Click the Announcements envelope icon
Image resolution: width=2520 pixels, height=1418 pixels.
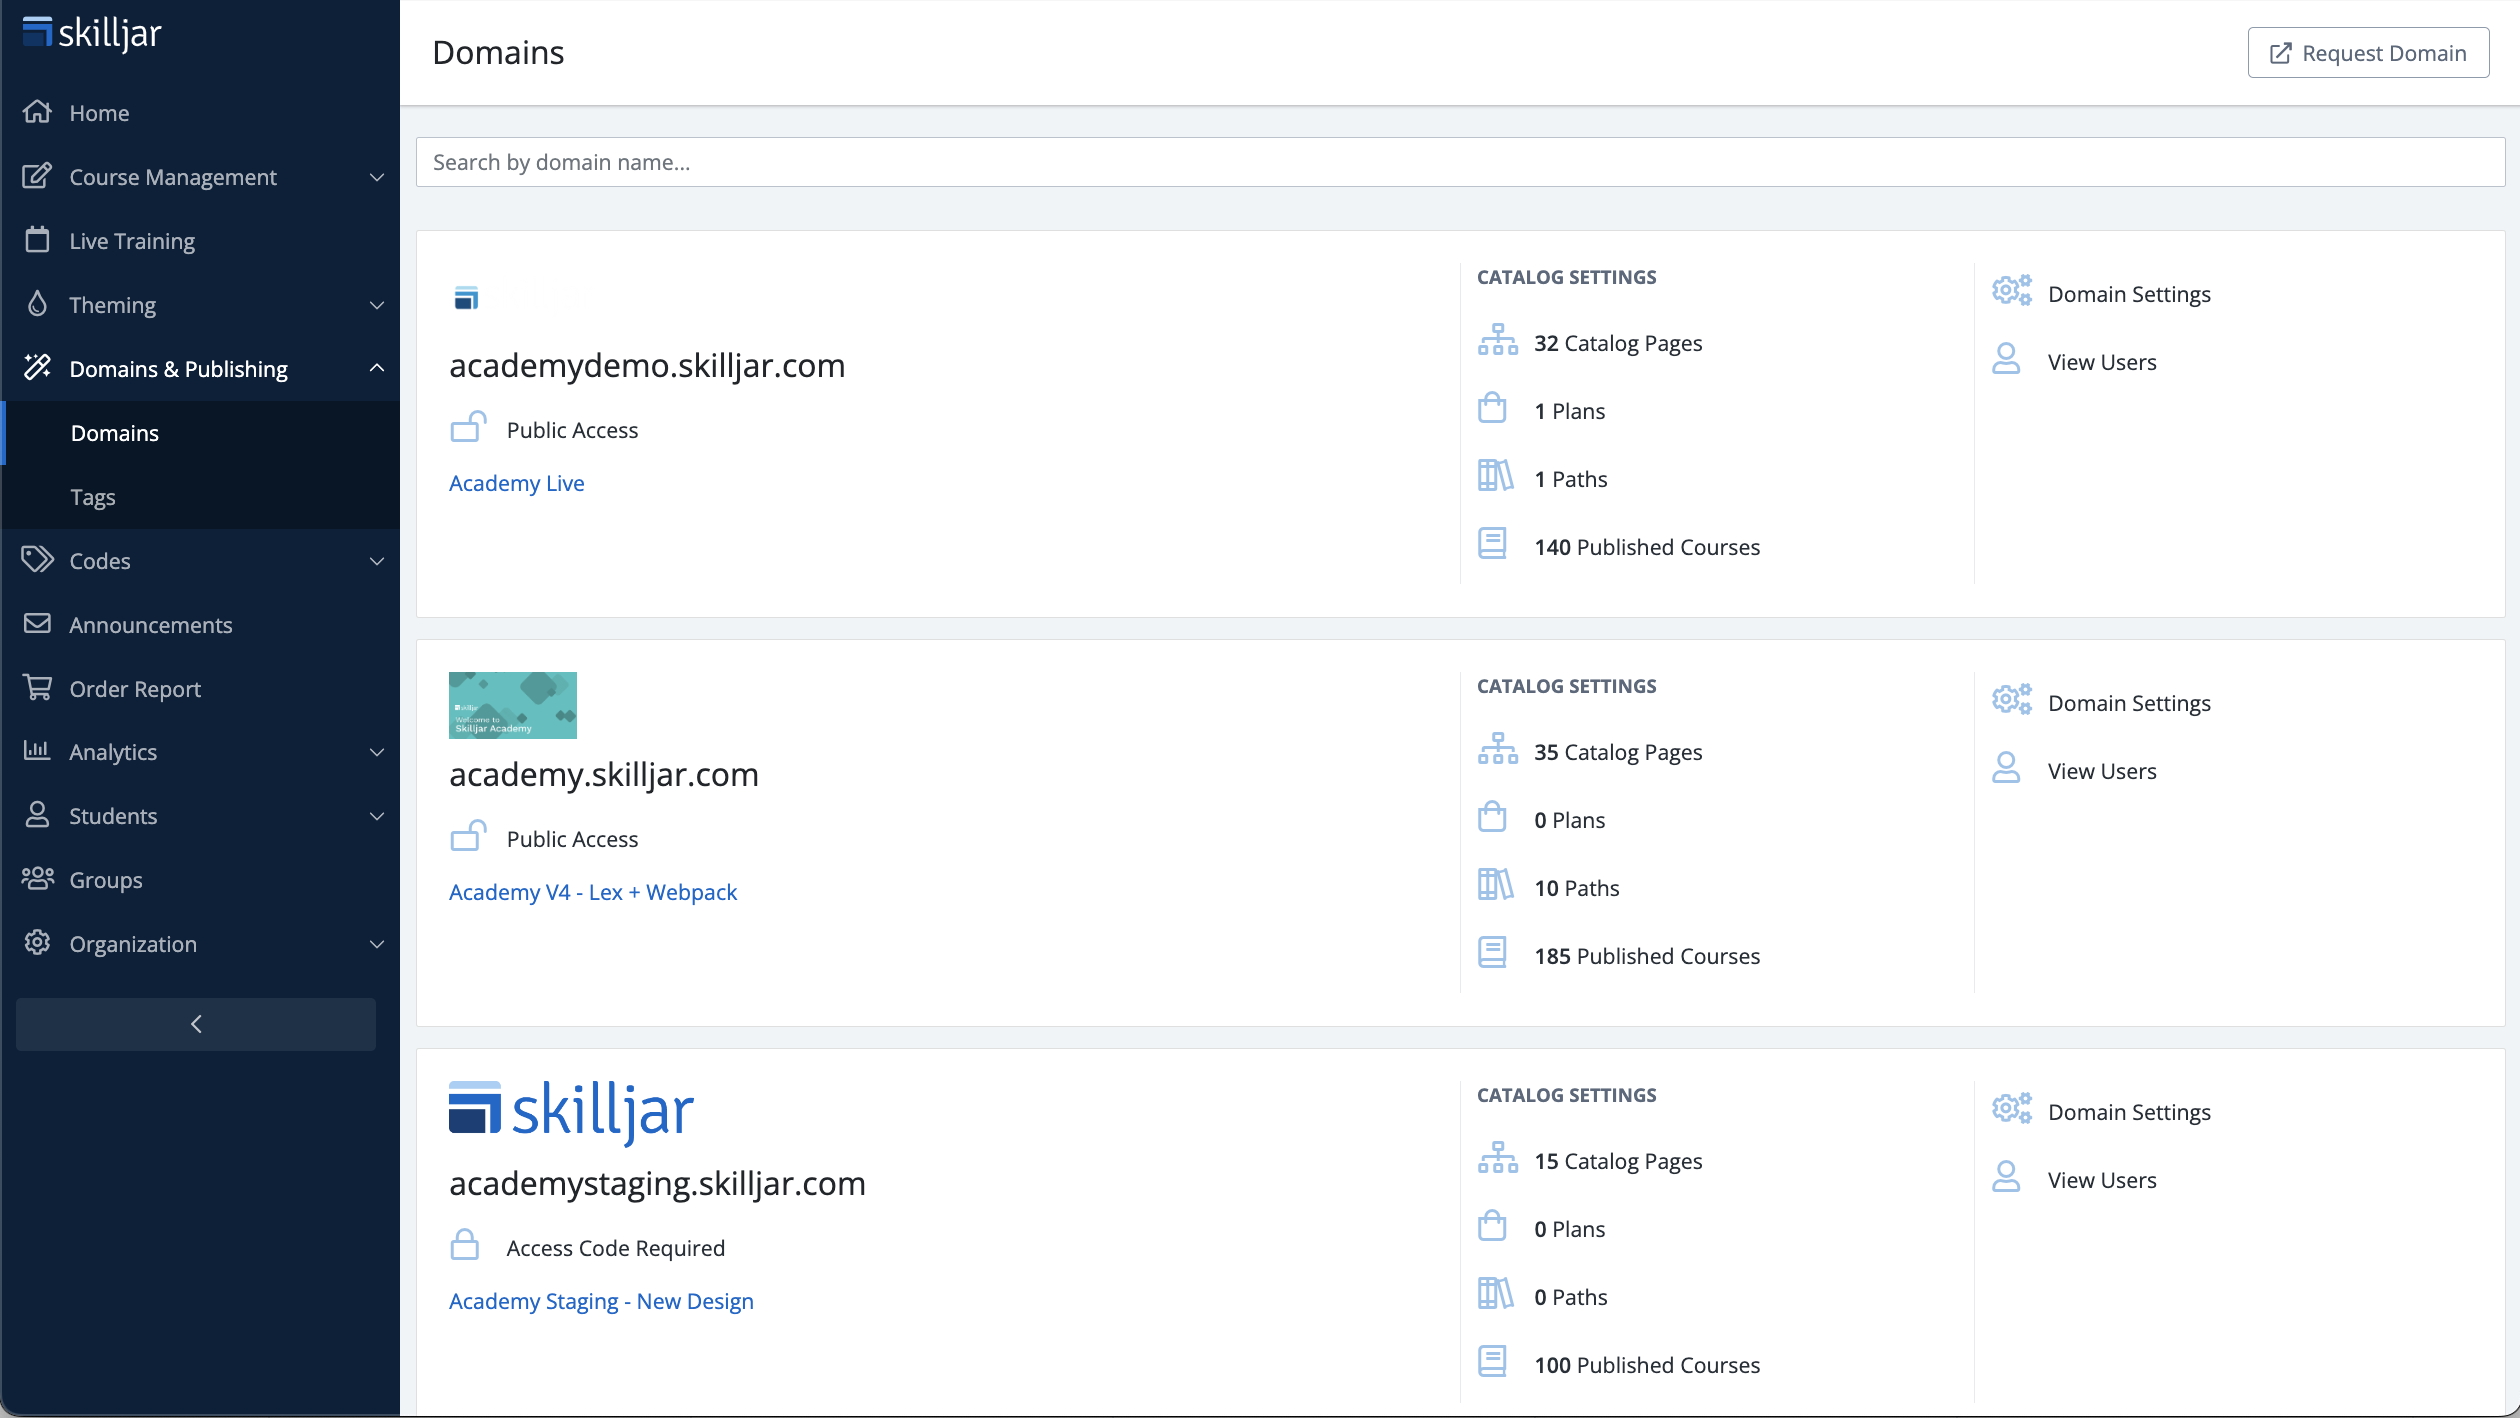point(37,624)
